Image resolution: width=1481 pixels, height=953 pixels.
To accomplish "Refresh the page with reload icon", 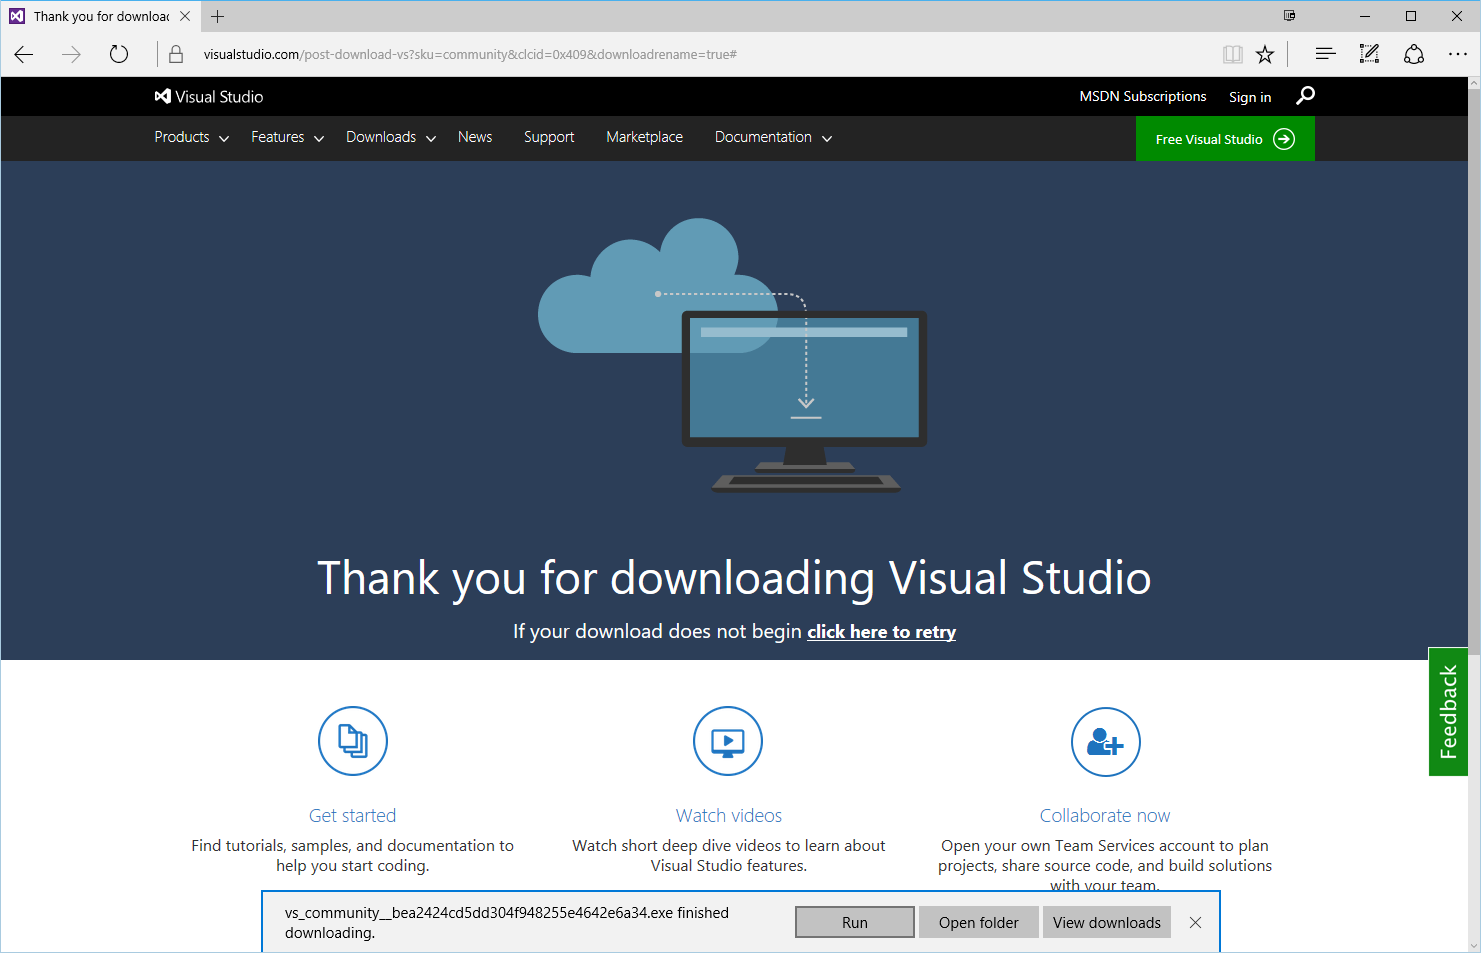I will (119, 54).
